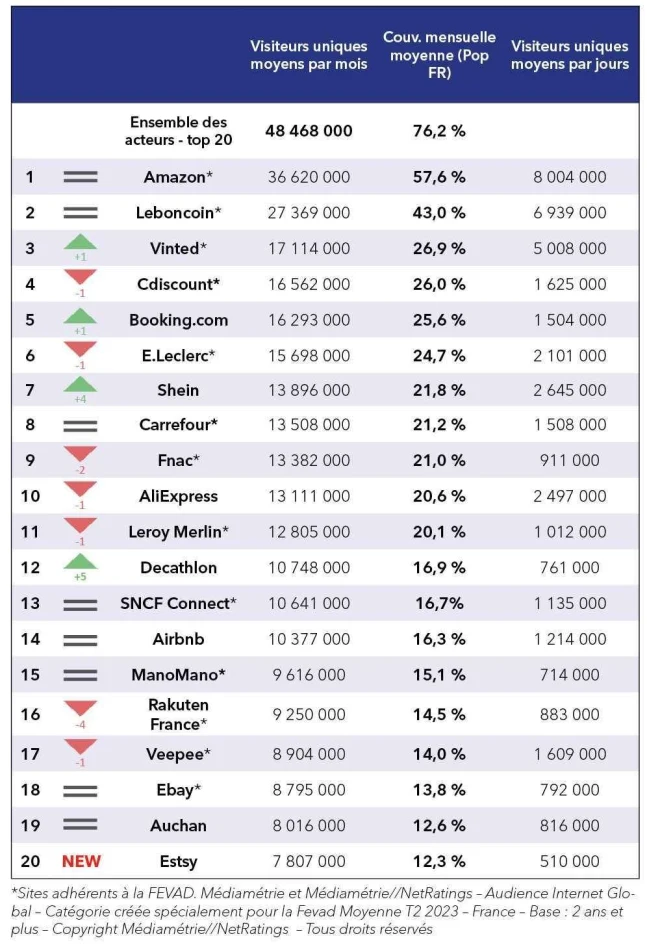
Task: Click the AliExpress site name
Action: point(178,496)
